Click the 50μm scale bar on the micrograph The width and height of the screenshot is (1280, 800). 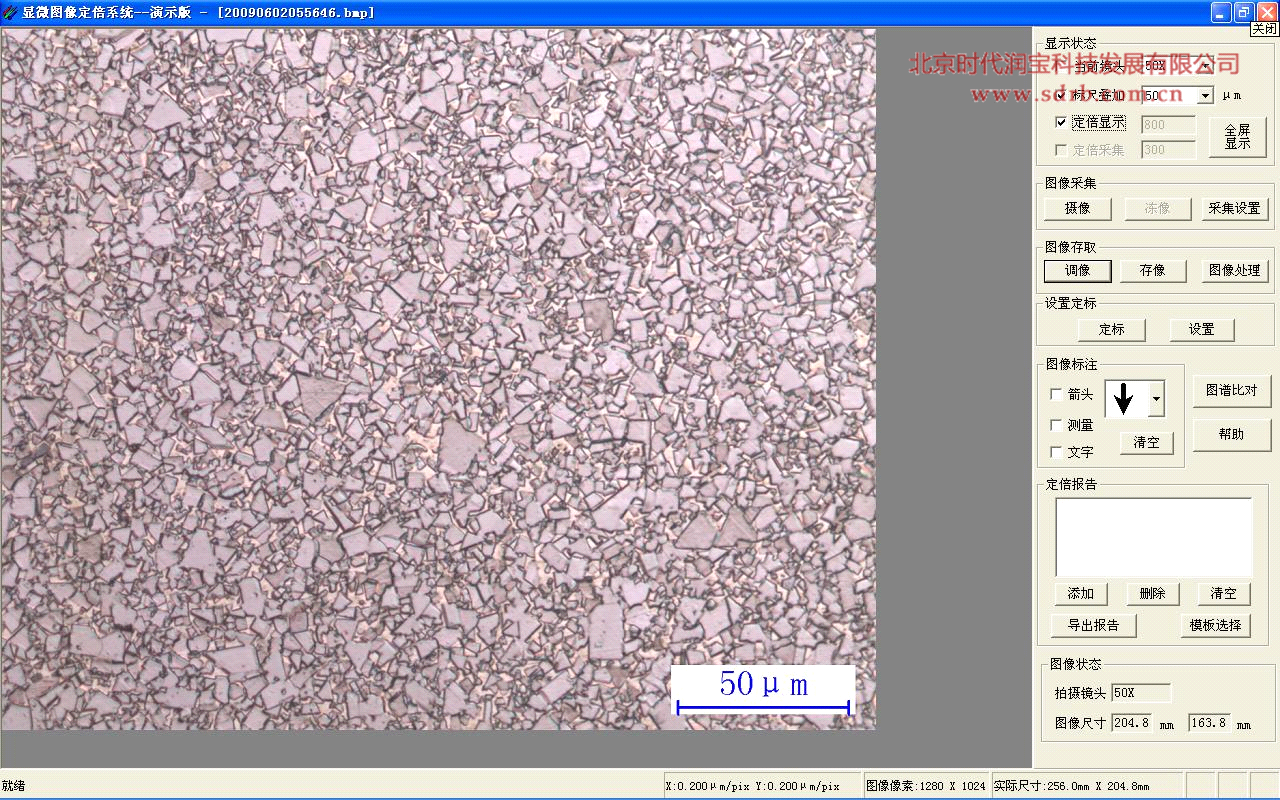(x=763, y=690)
